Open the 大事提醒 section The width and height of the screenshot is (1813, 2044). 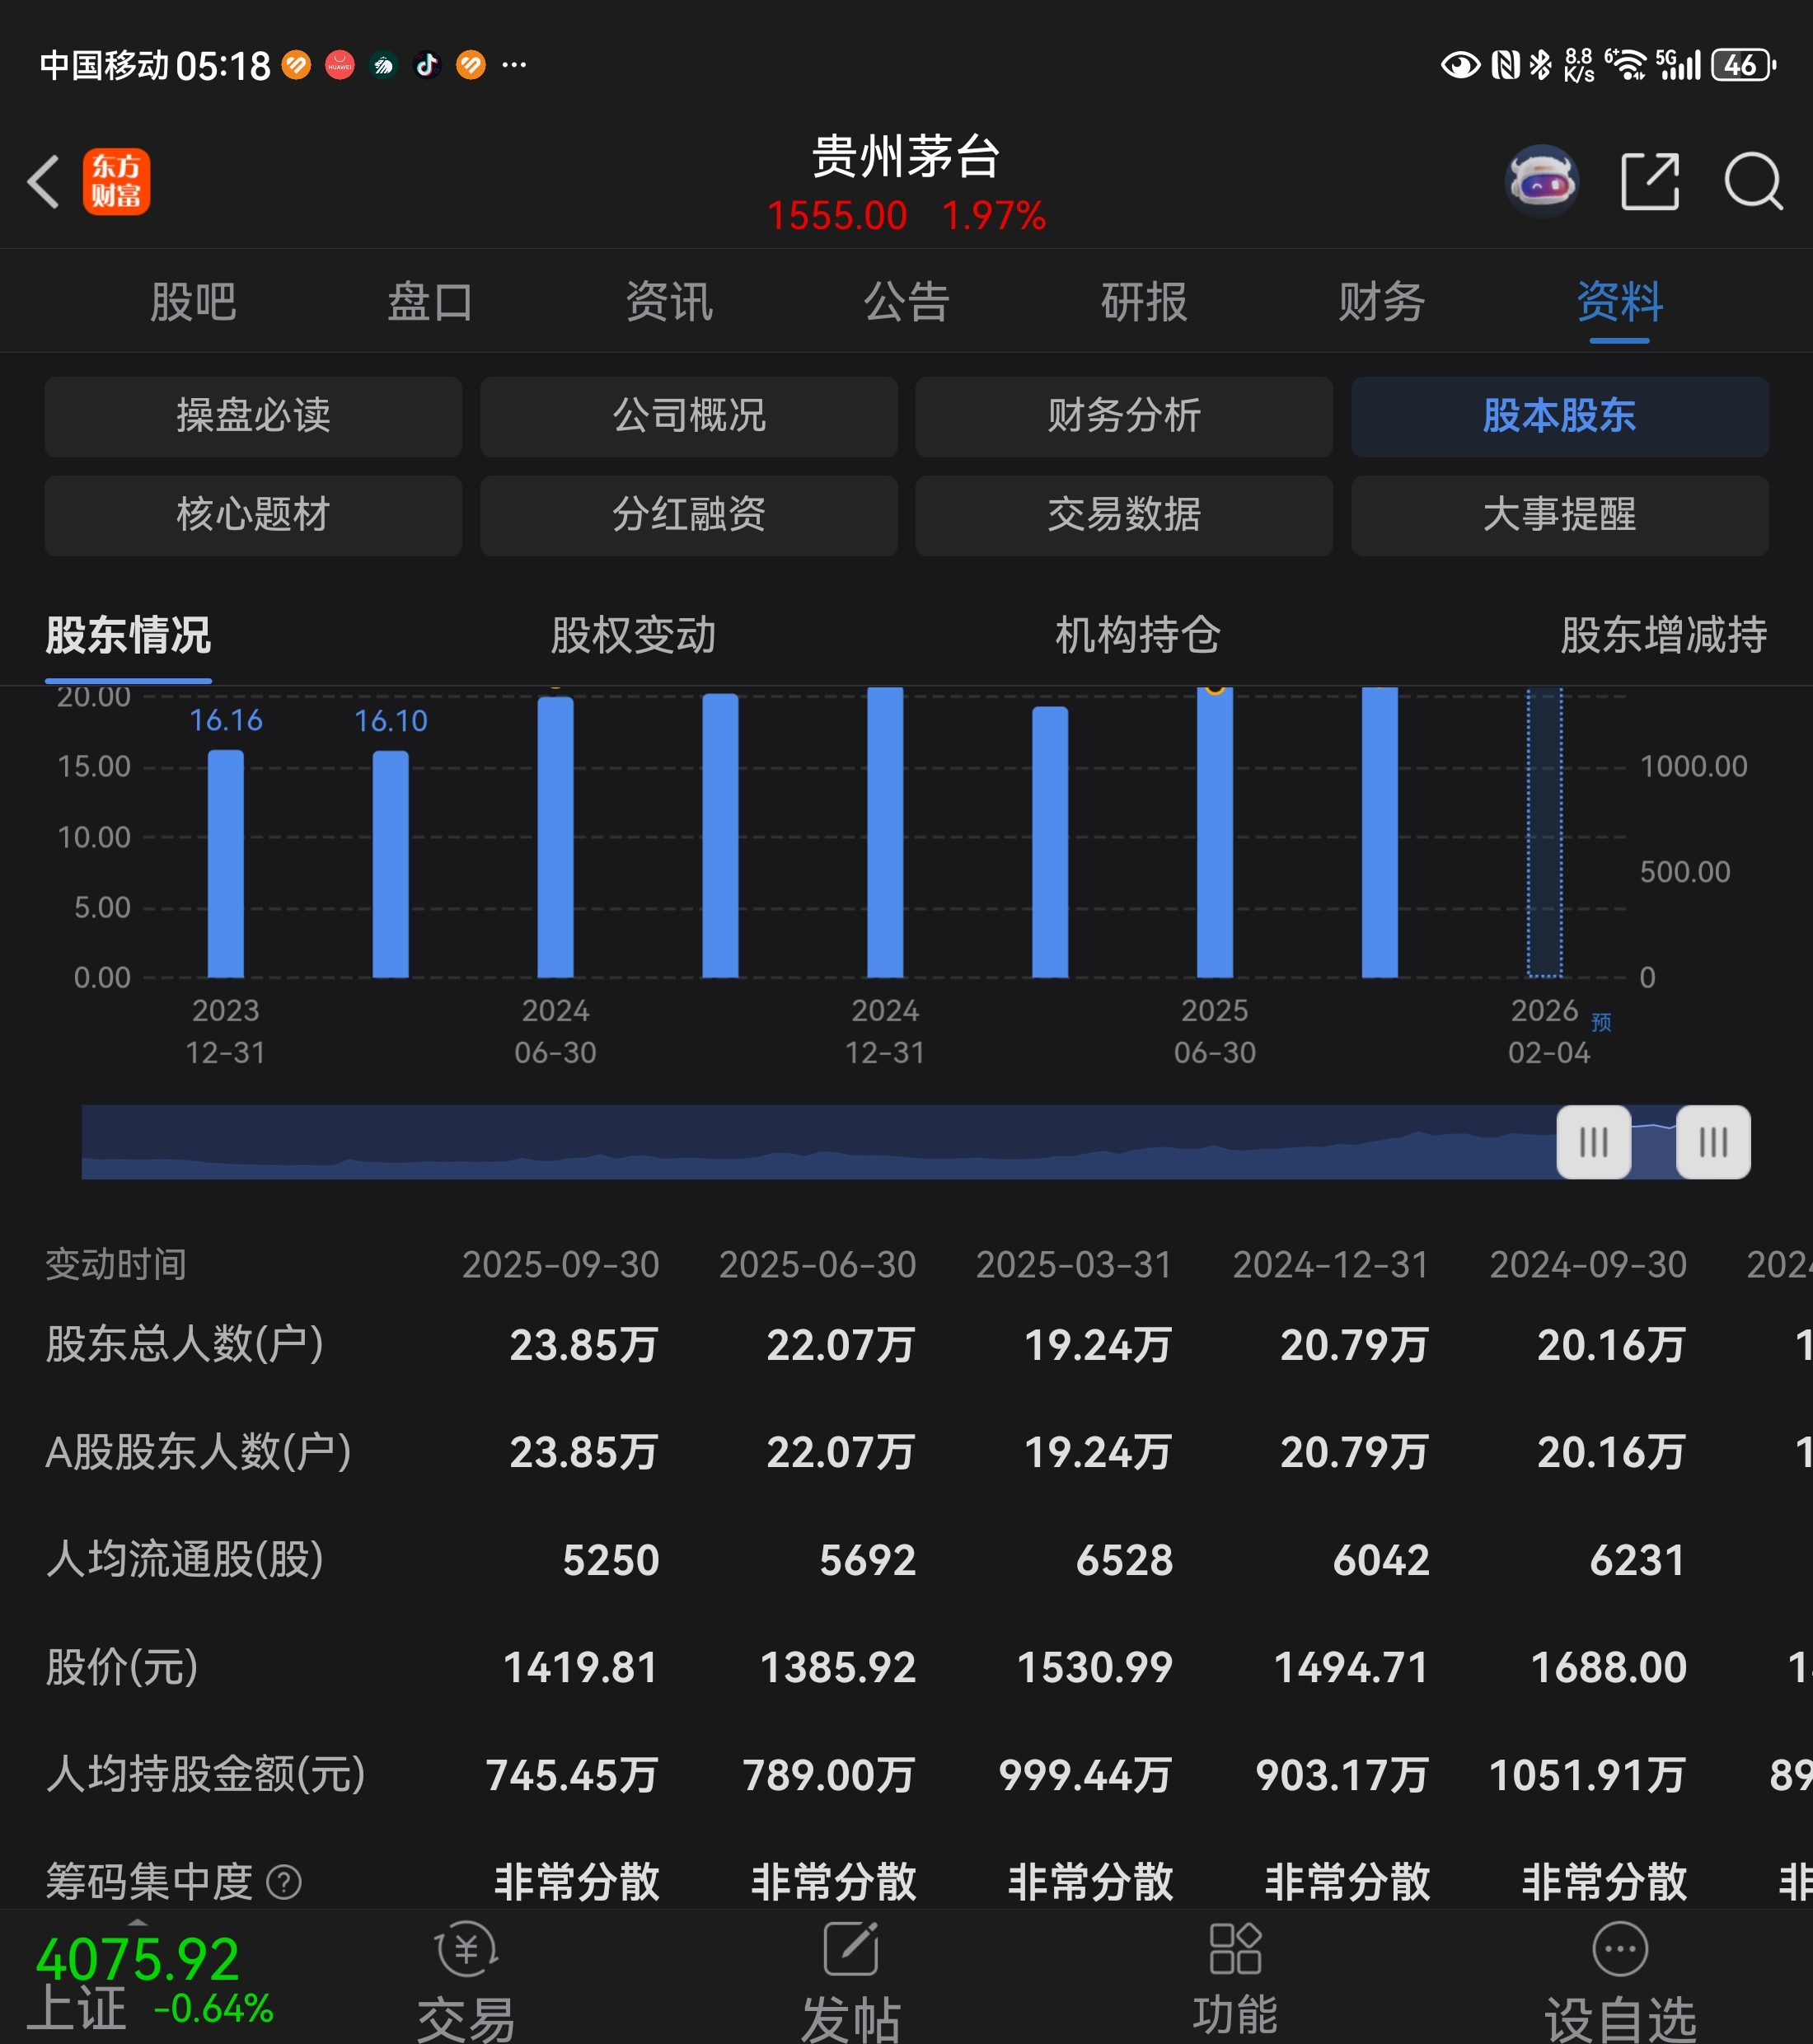point(1559,515)
